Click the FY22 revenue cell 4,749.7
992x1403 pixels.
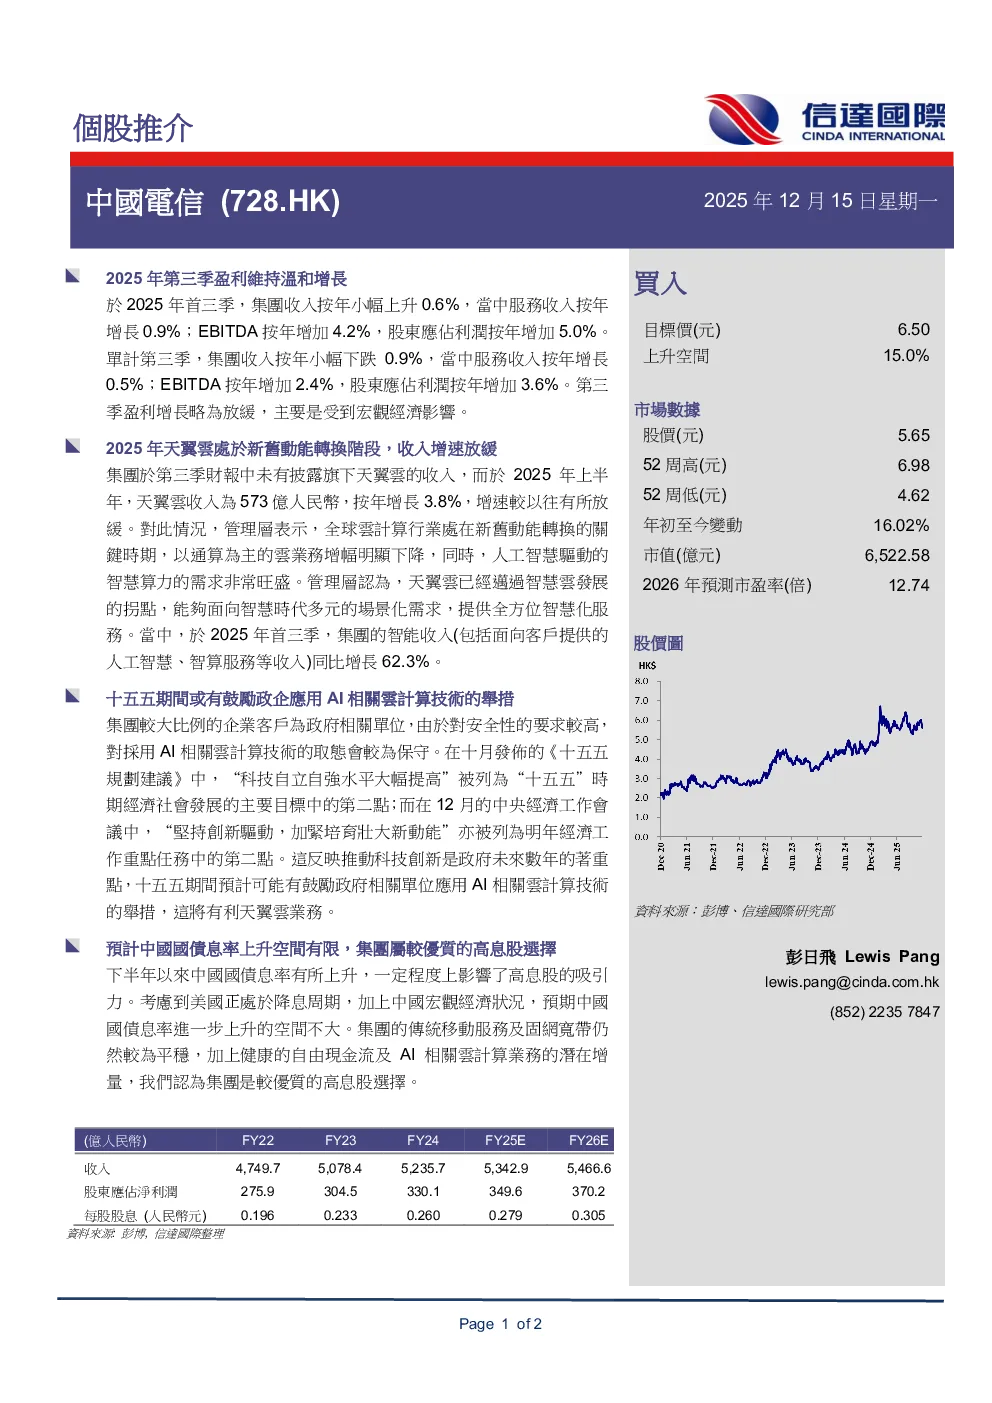coord(258,1168)
